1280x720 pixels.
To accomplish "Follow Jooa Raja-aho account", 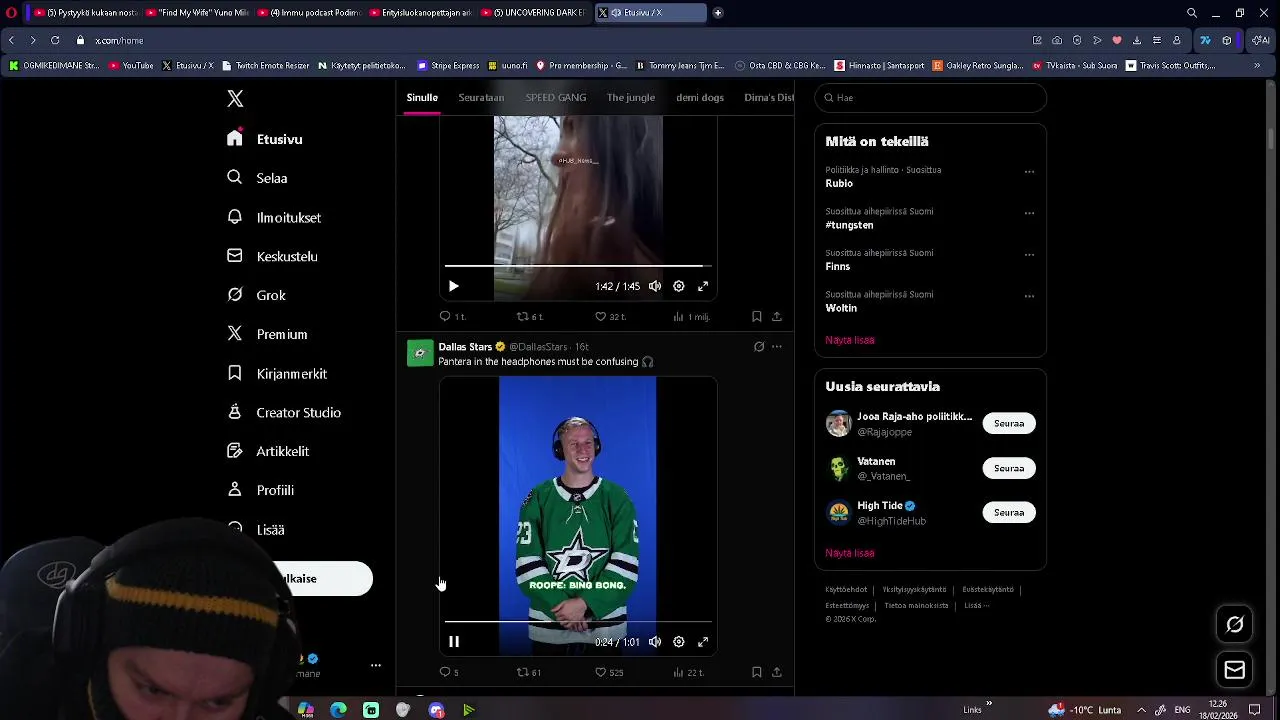I will click(1009, 423).
